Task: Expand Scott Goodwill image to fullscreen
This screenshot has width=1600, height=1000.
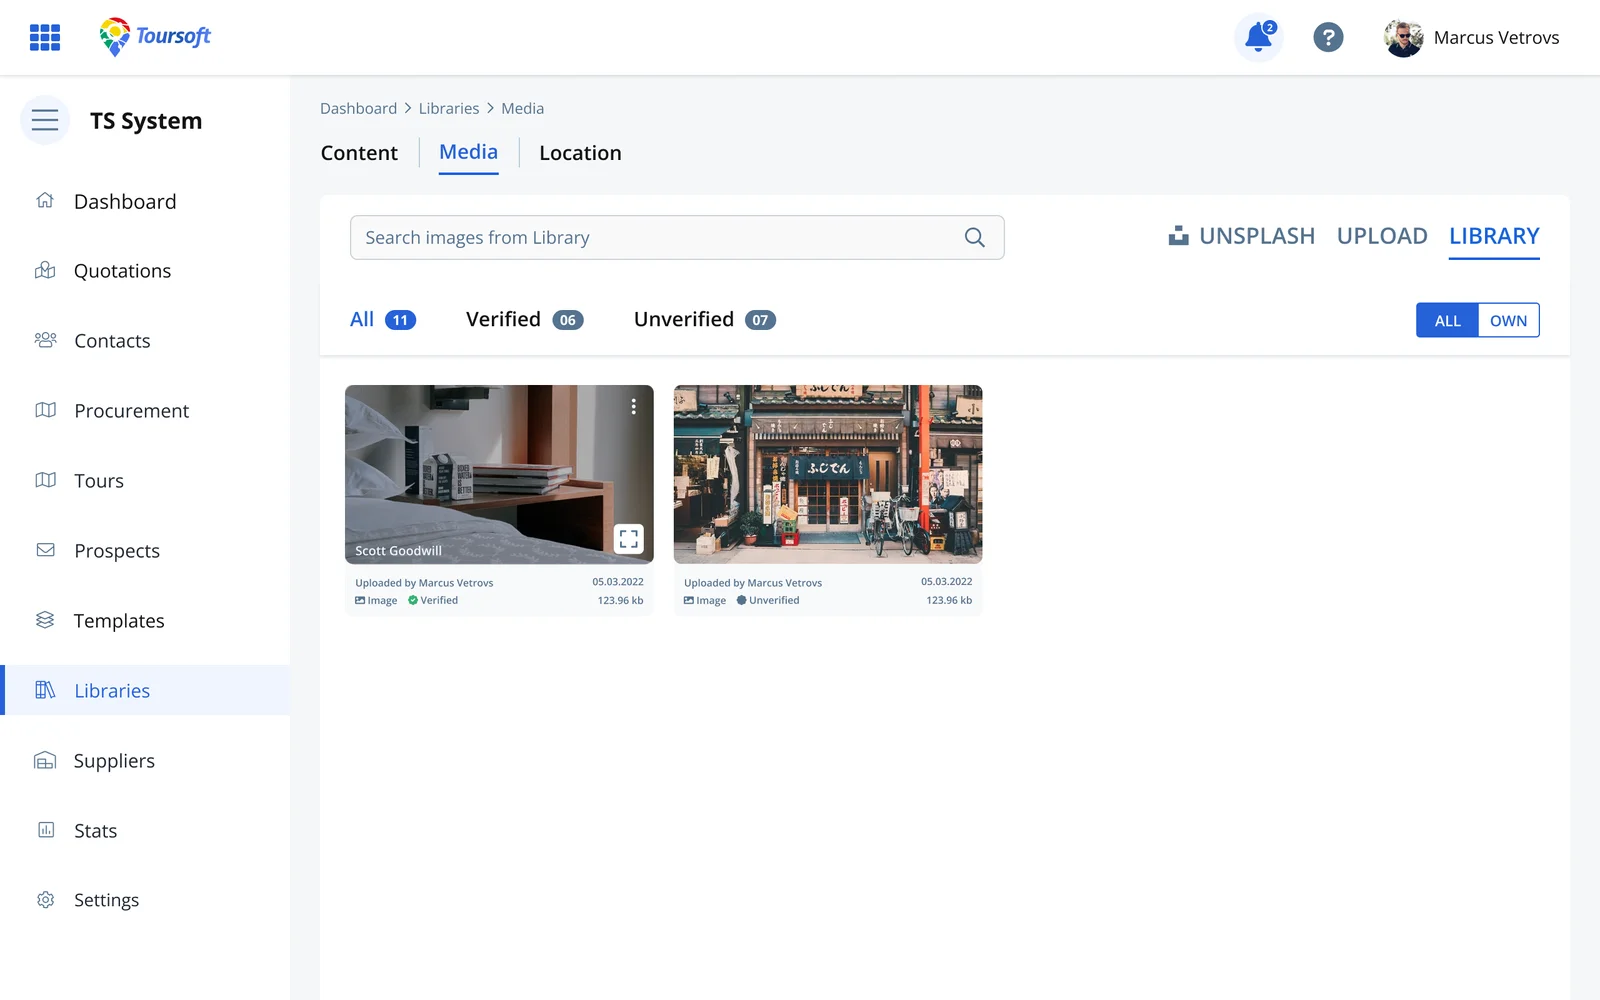Action: (628, 539)
